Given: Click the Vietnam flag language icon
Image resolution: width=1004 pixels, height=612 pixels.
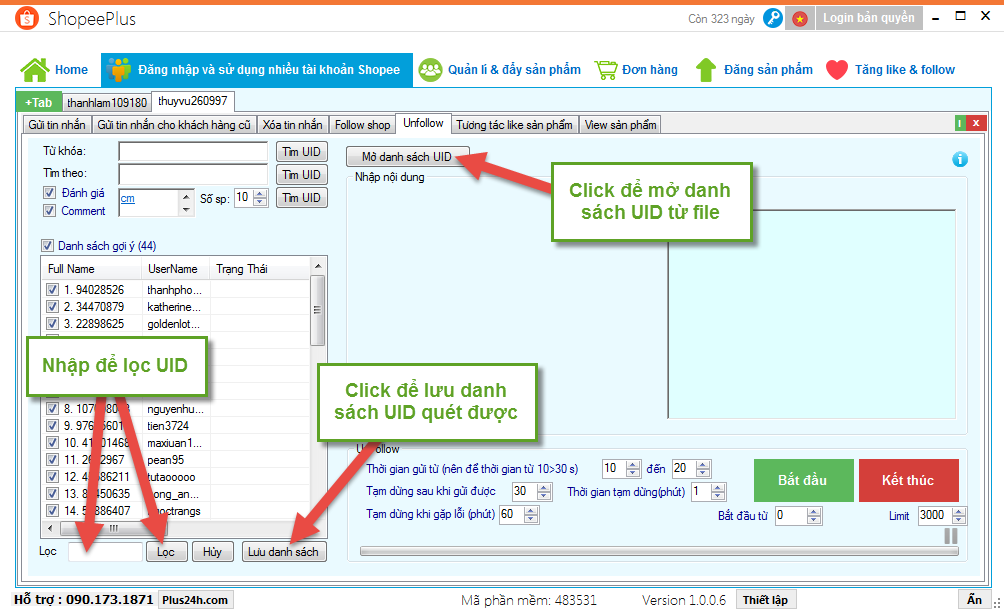Looking at the screenshot, I should (800, 18).
